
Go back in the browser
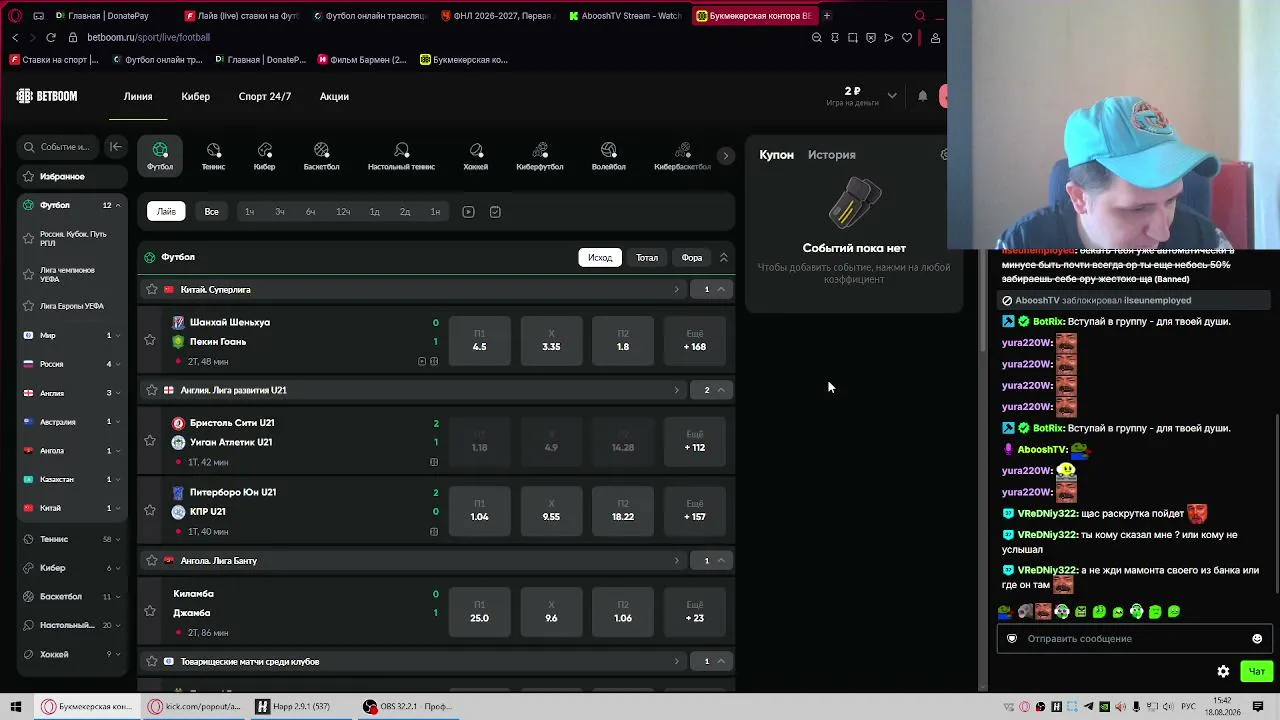click(x=15, y=37)
